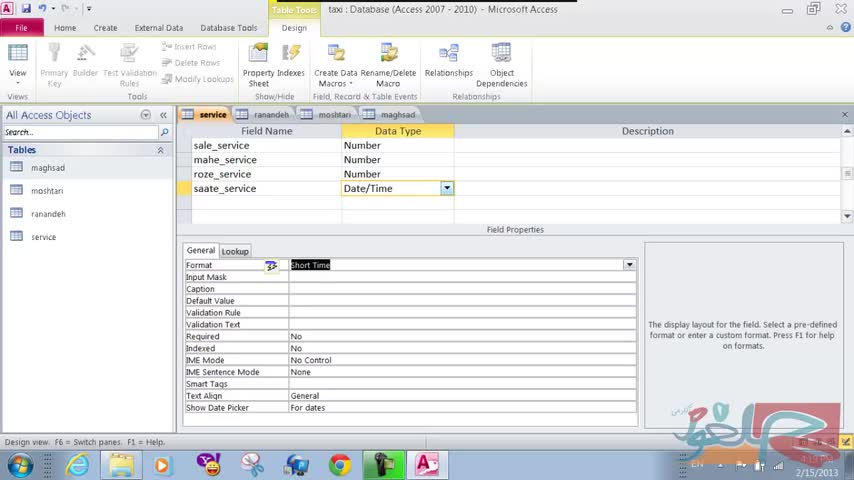Image resolution: width=854 pixels, height=480 pixels.
Task: Click the Undo icon in quick access toolbar
Action: (42, 9)
